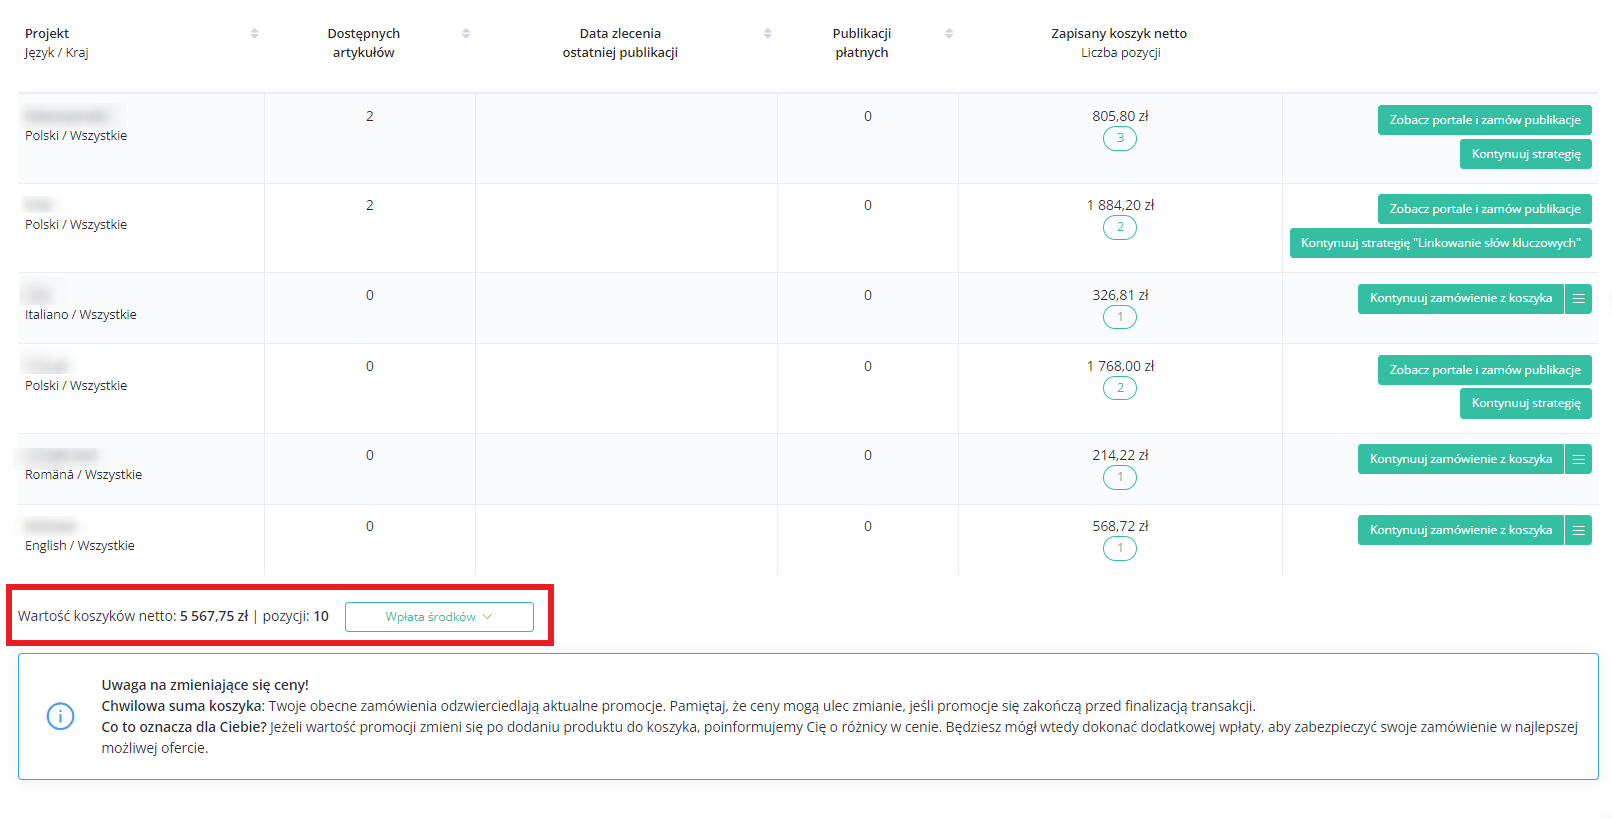Click Zobacz portale button in first row
The width and height of the screenshot is (1612, 819).
pos(1484,120)
